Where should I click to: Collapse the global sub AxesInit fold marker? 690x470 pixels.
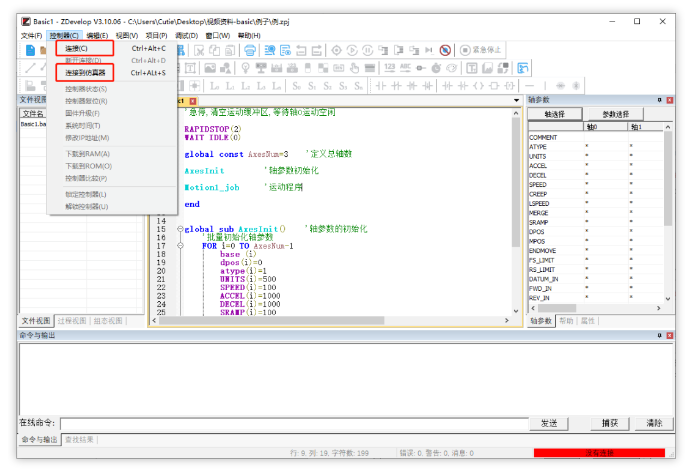click(180, 229)
